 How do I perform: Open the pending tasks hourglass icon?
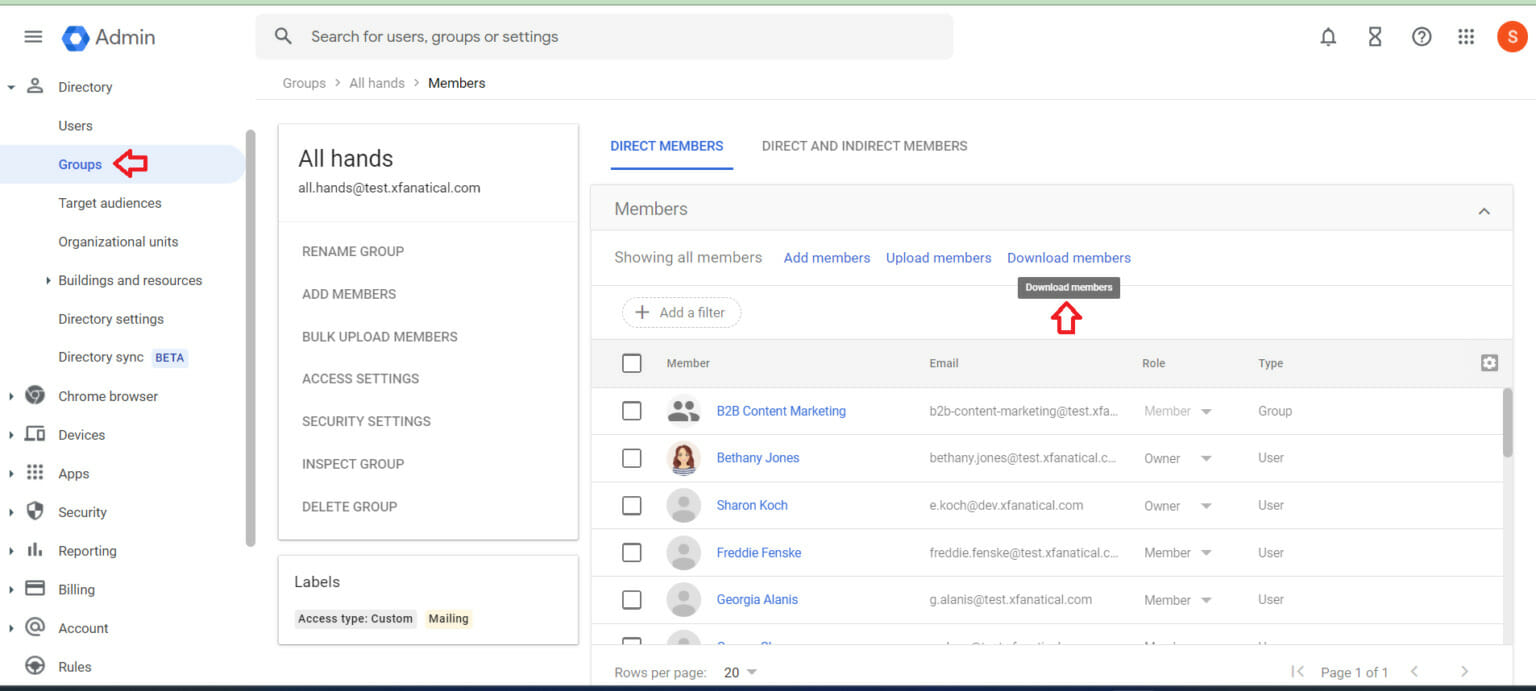[x=1375, y=36]
